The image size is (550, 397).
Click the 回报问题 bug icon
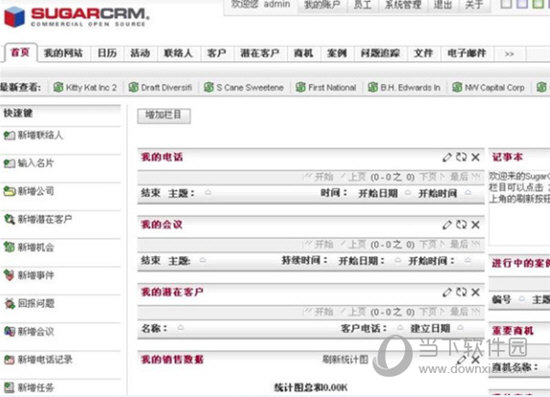tap(9, 304)
